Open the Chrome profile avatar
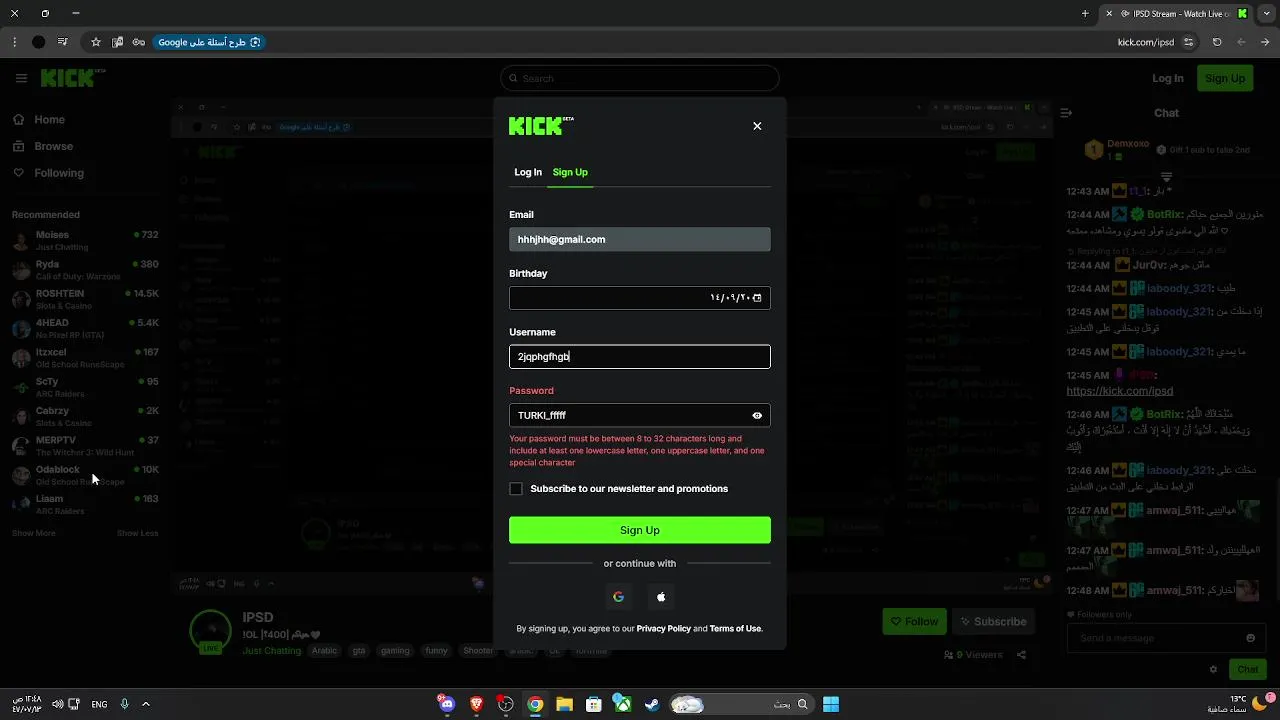Image resolution: width=1280 pixels, height=720 pixels. [38, 42]
